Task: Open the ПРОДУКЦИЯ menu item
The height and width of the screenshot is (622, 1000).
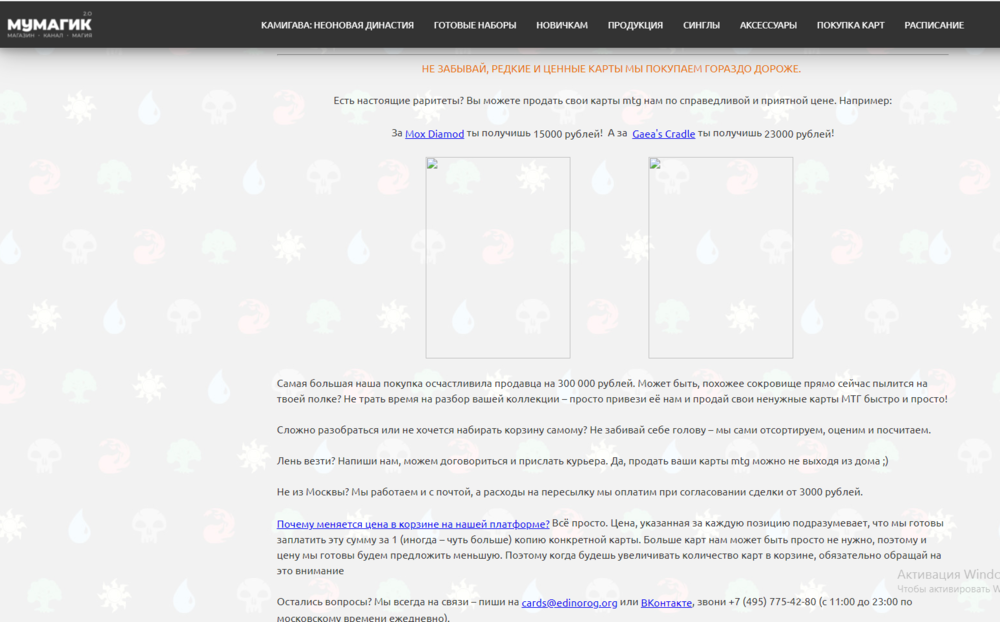Action: [x=634, y=25]
